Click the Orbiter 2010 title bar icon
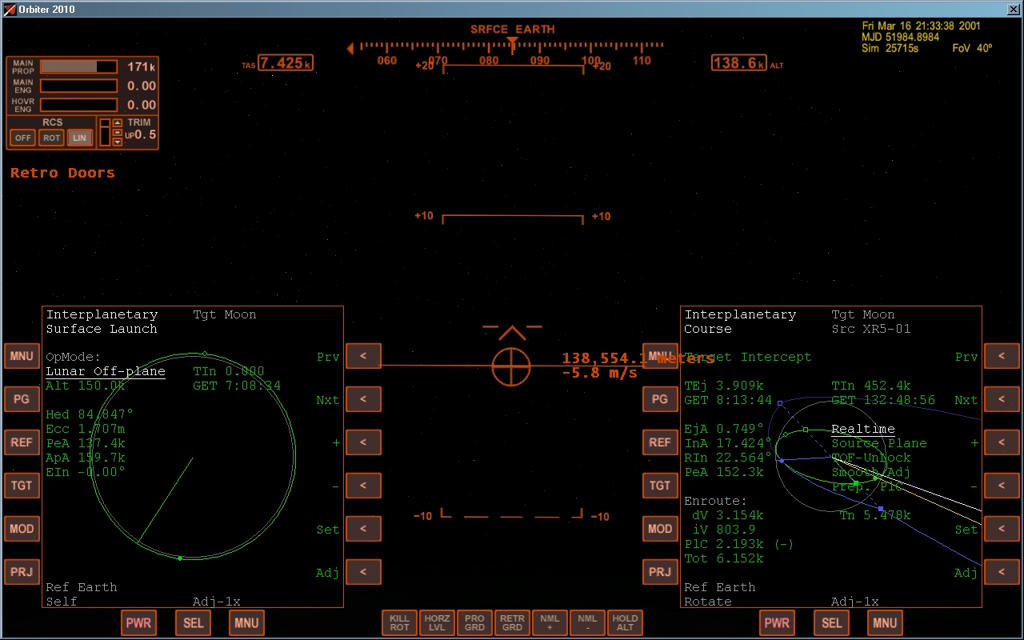Viewport: 1024px width, 640px height. 9,9
